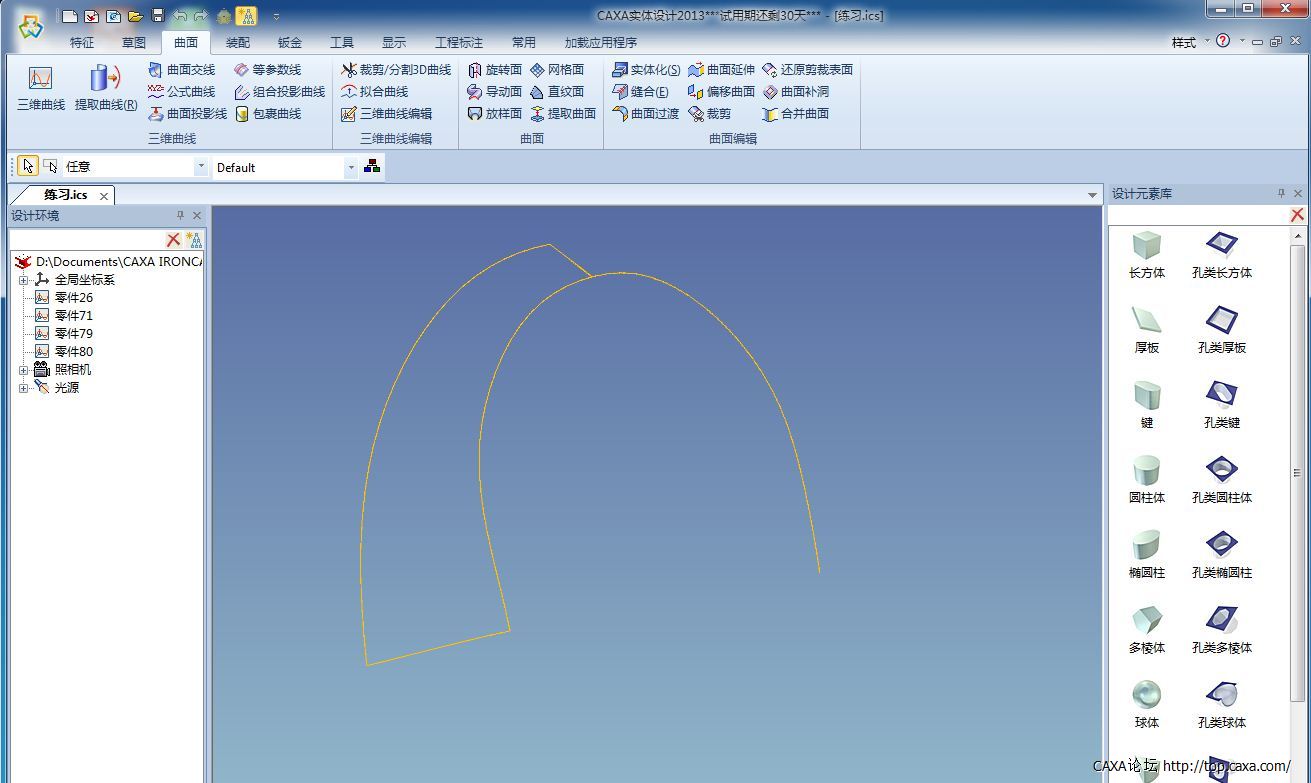
Task: Select the 偏移曲面 offset surface tool
Action: [721, 92]
